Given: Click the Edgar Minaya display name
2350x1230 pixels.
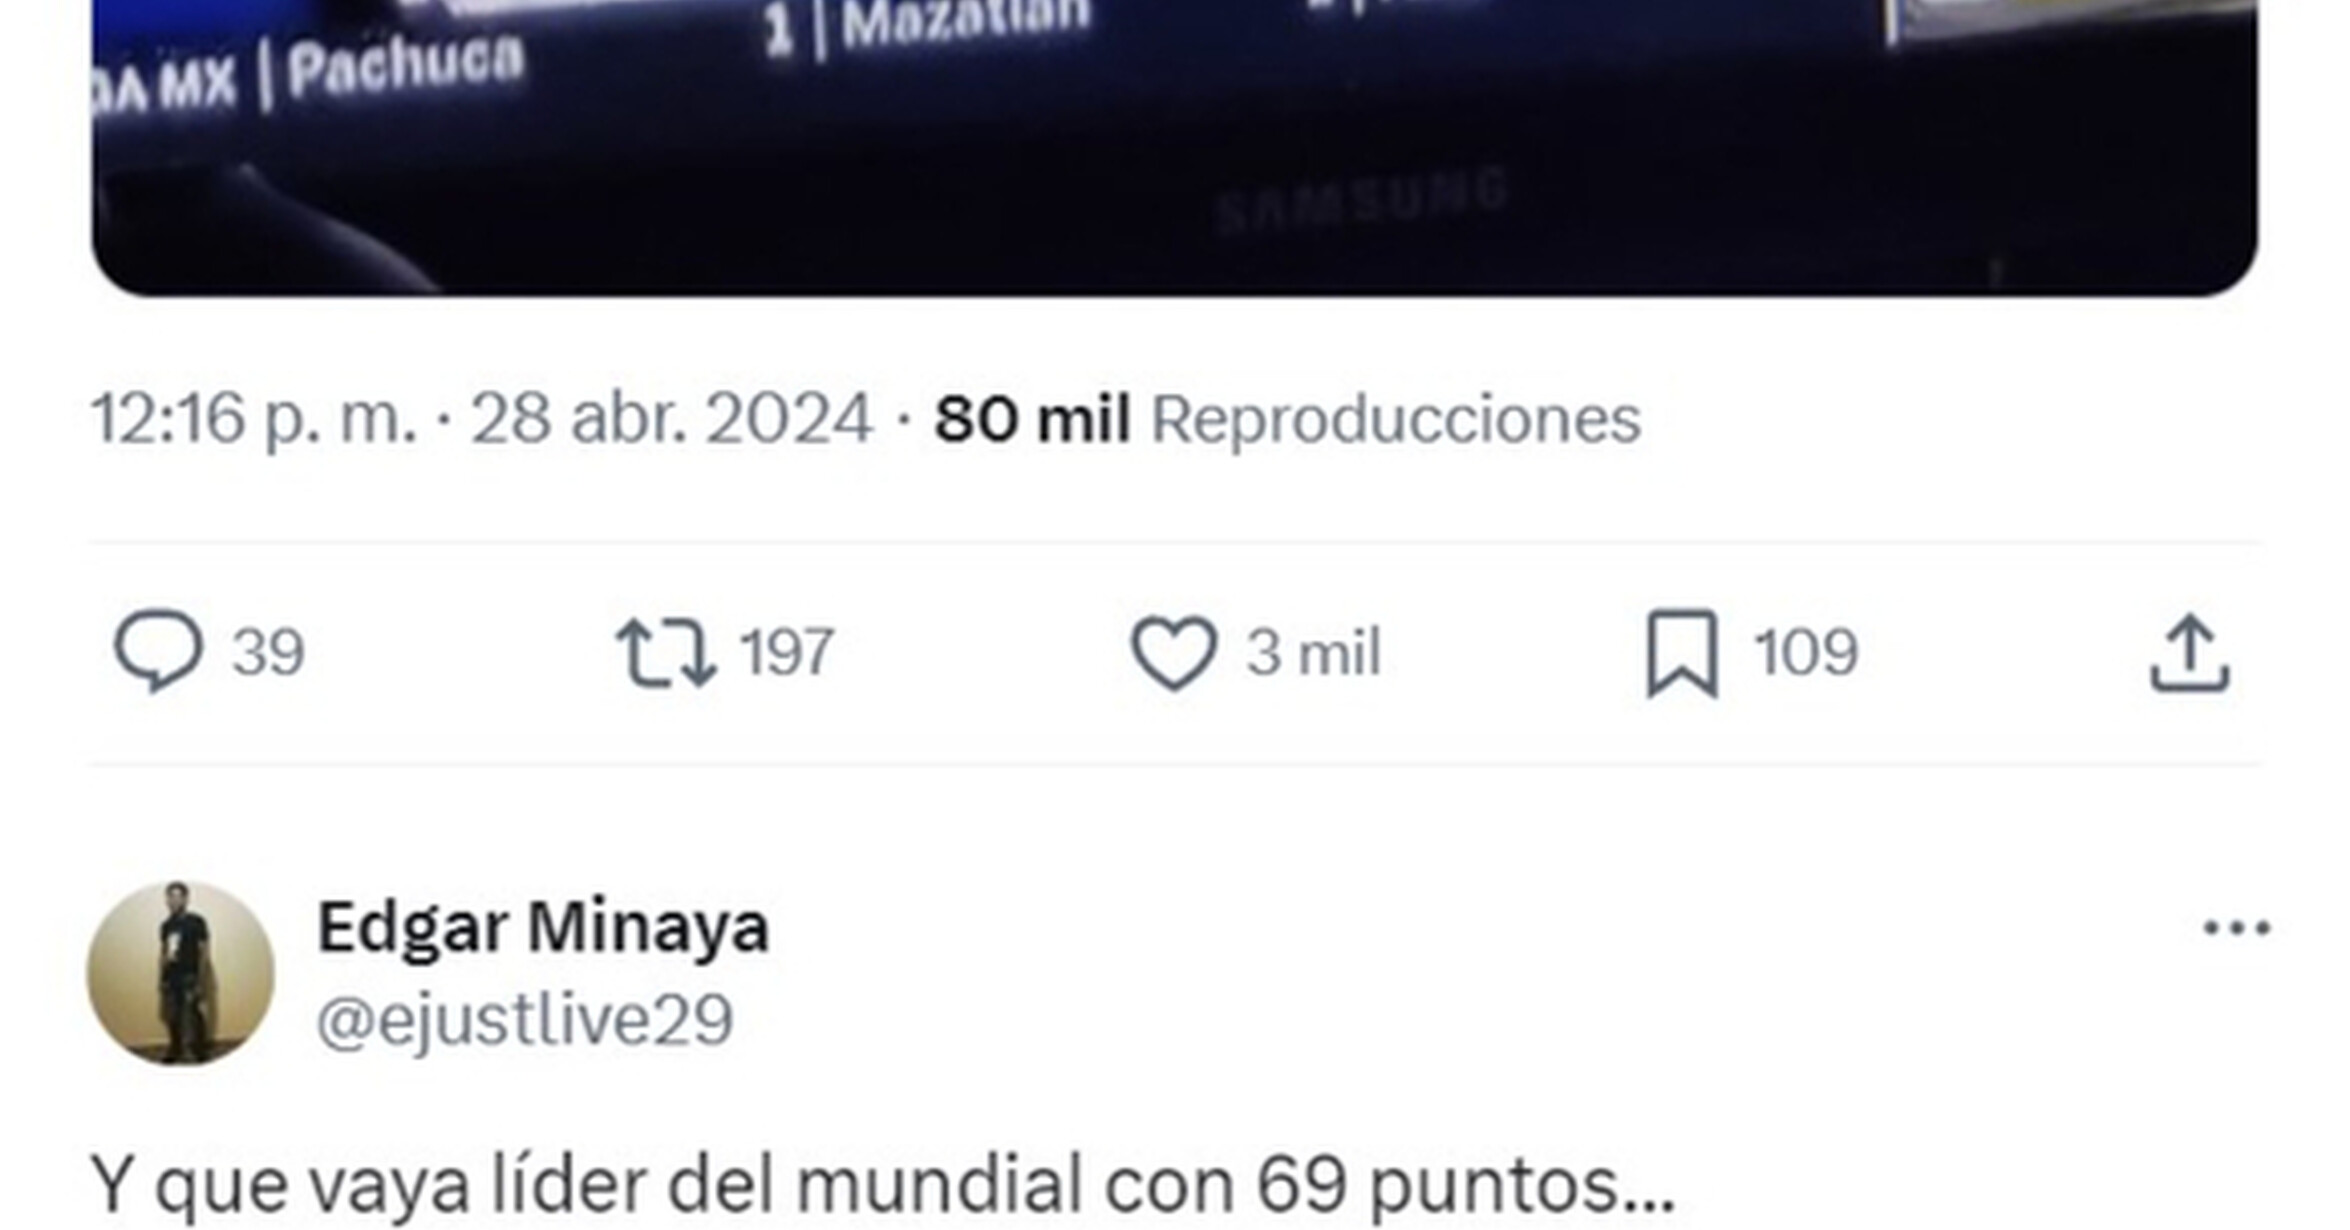Looking at the screenshot, I should coord(543,927).
